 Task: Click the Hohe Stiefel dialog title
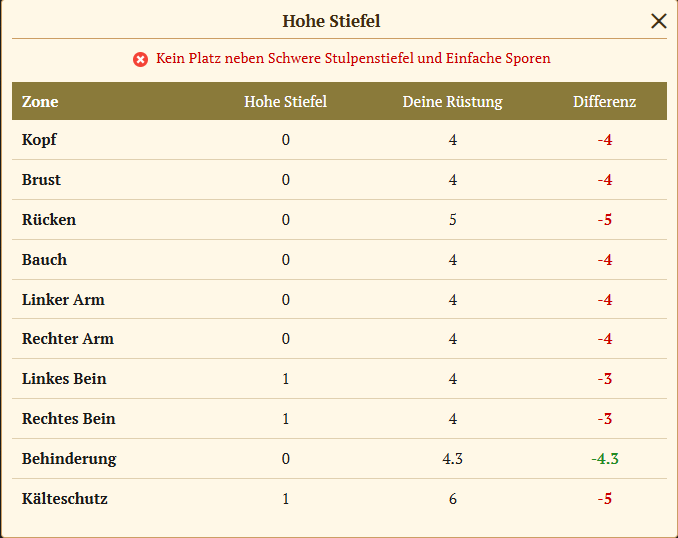pyautogui.click(x=331, y=21)
